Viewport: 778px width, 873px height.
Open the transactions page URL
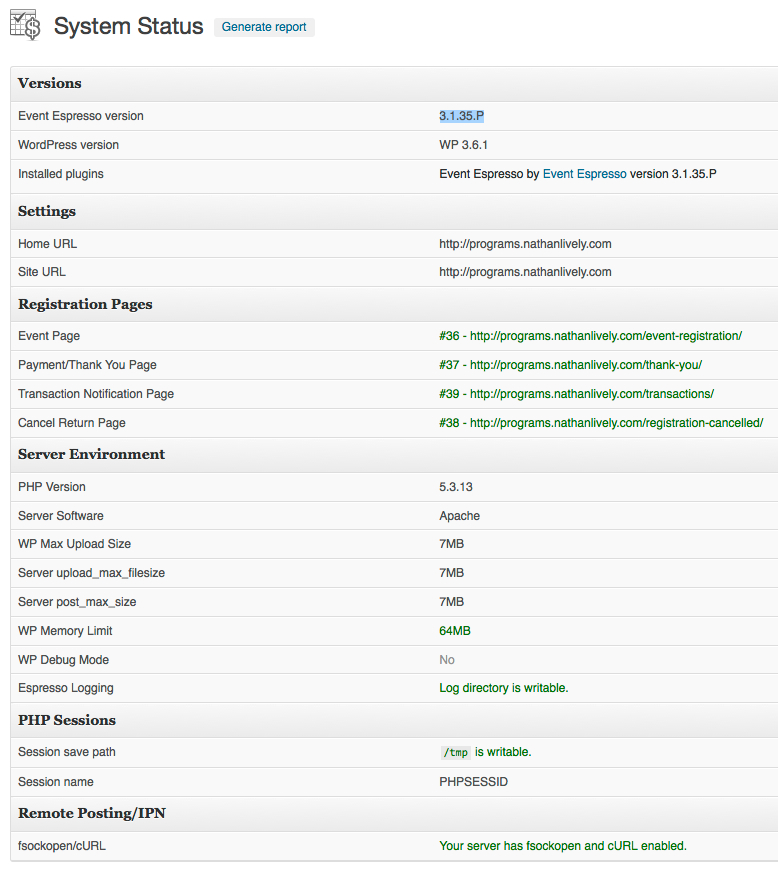pyautogui.click(x=591, y=394)
